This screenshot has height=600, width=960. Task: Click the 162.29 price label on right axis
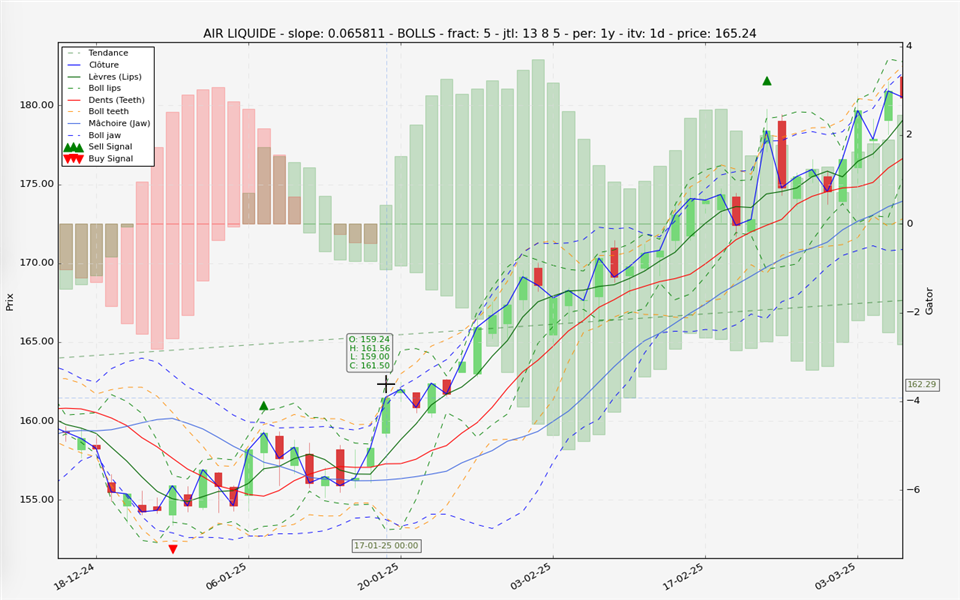(x=921, y=385)
